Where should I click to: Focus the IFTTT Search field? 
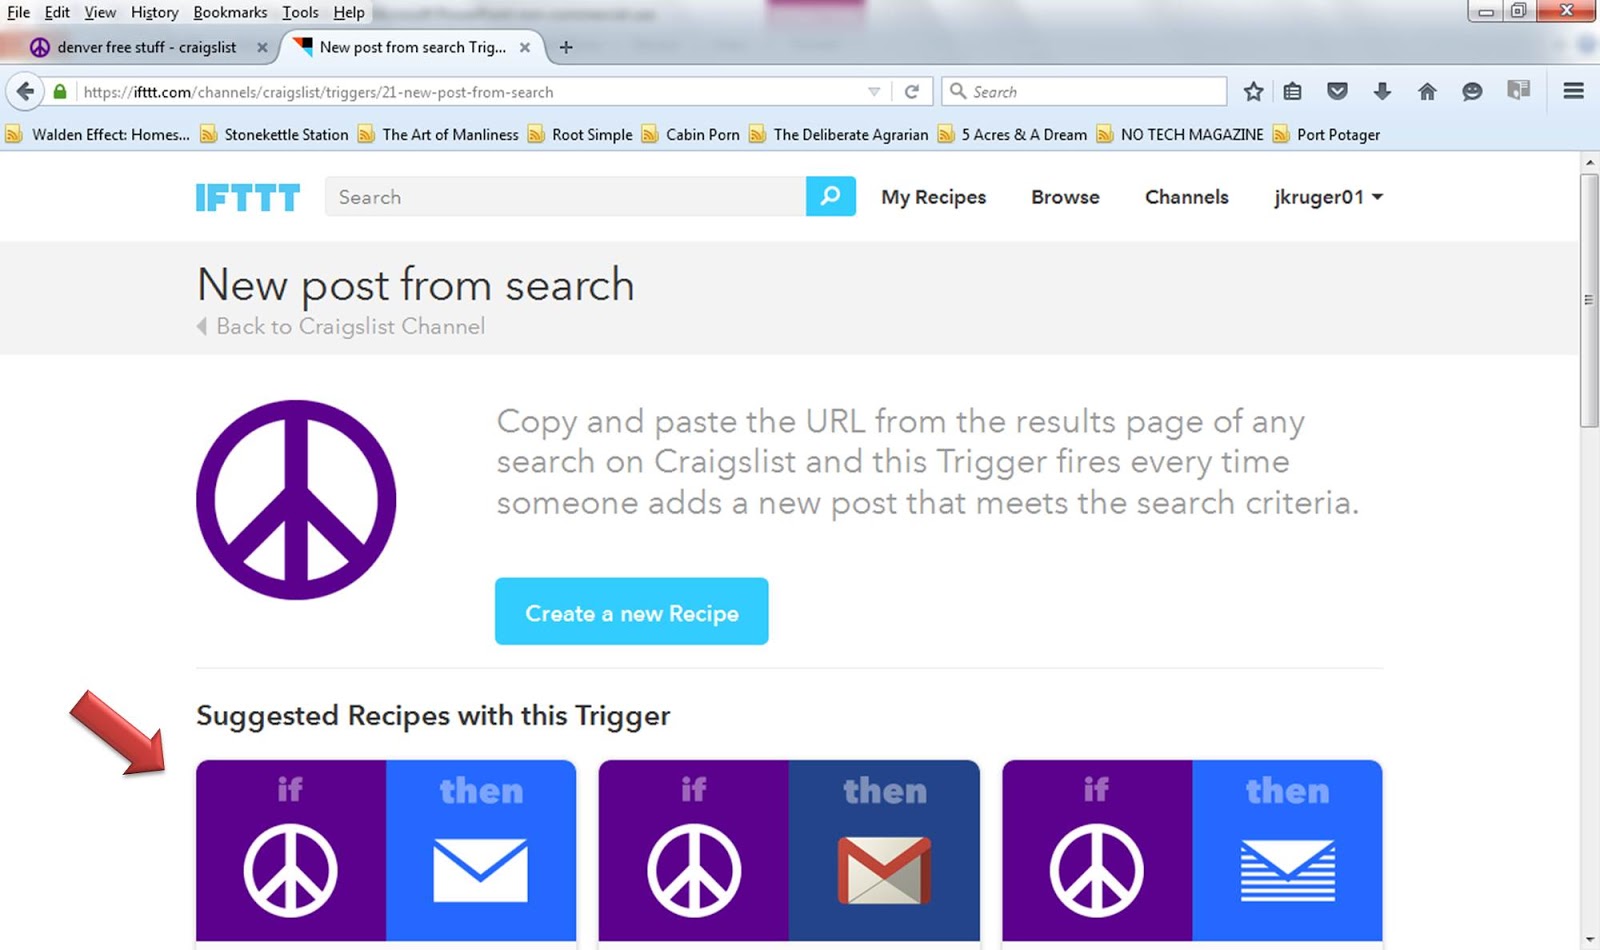coord(565,197)
